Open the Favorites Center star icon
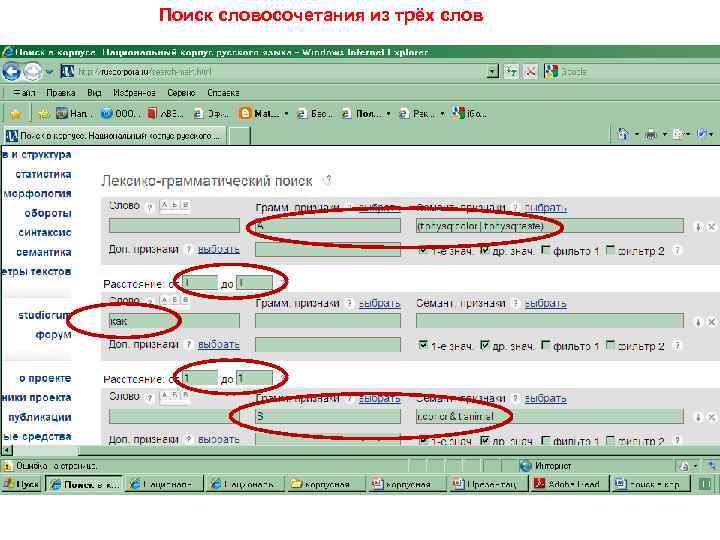The height and width of the screenshot is (540, 720). tap(16, 113)
